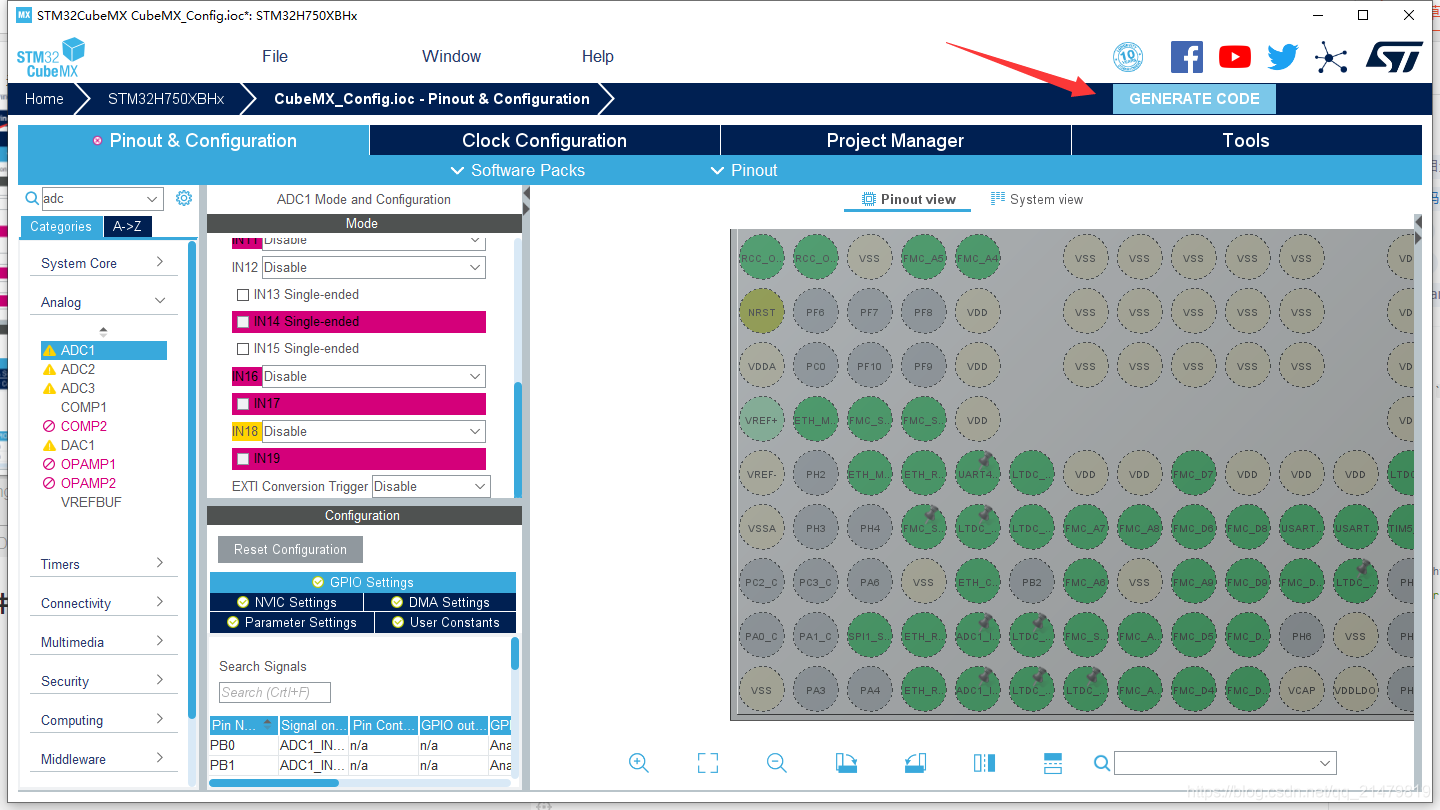Select the NRST pin on chip
The image size is (1440, 810).
(761, 312)
